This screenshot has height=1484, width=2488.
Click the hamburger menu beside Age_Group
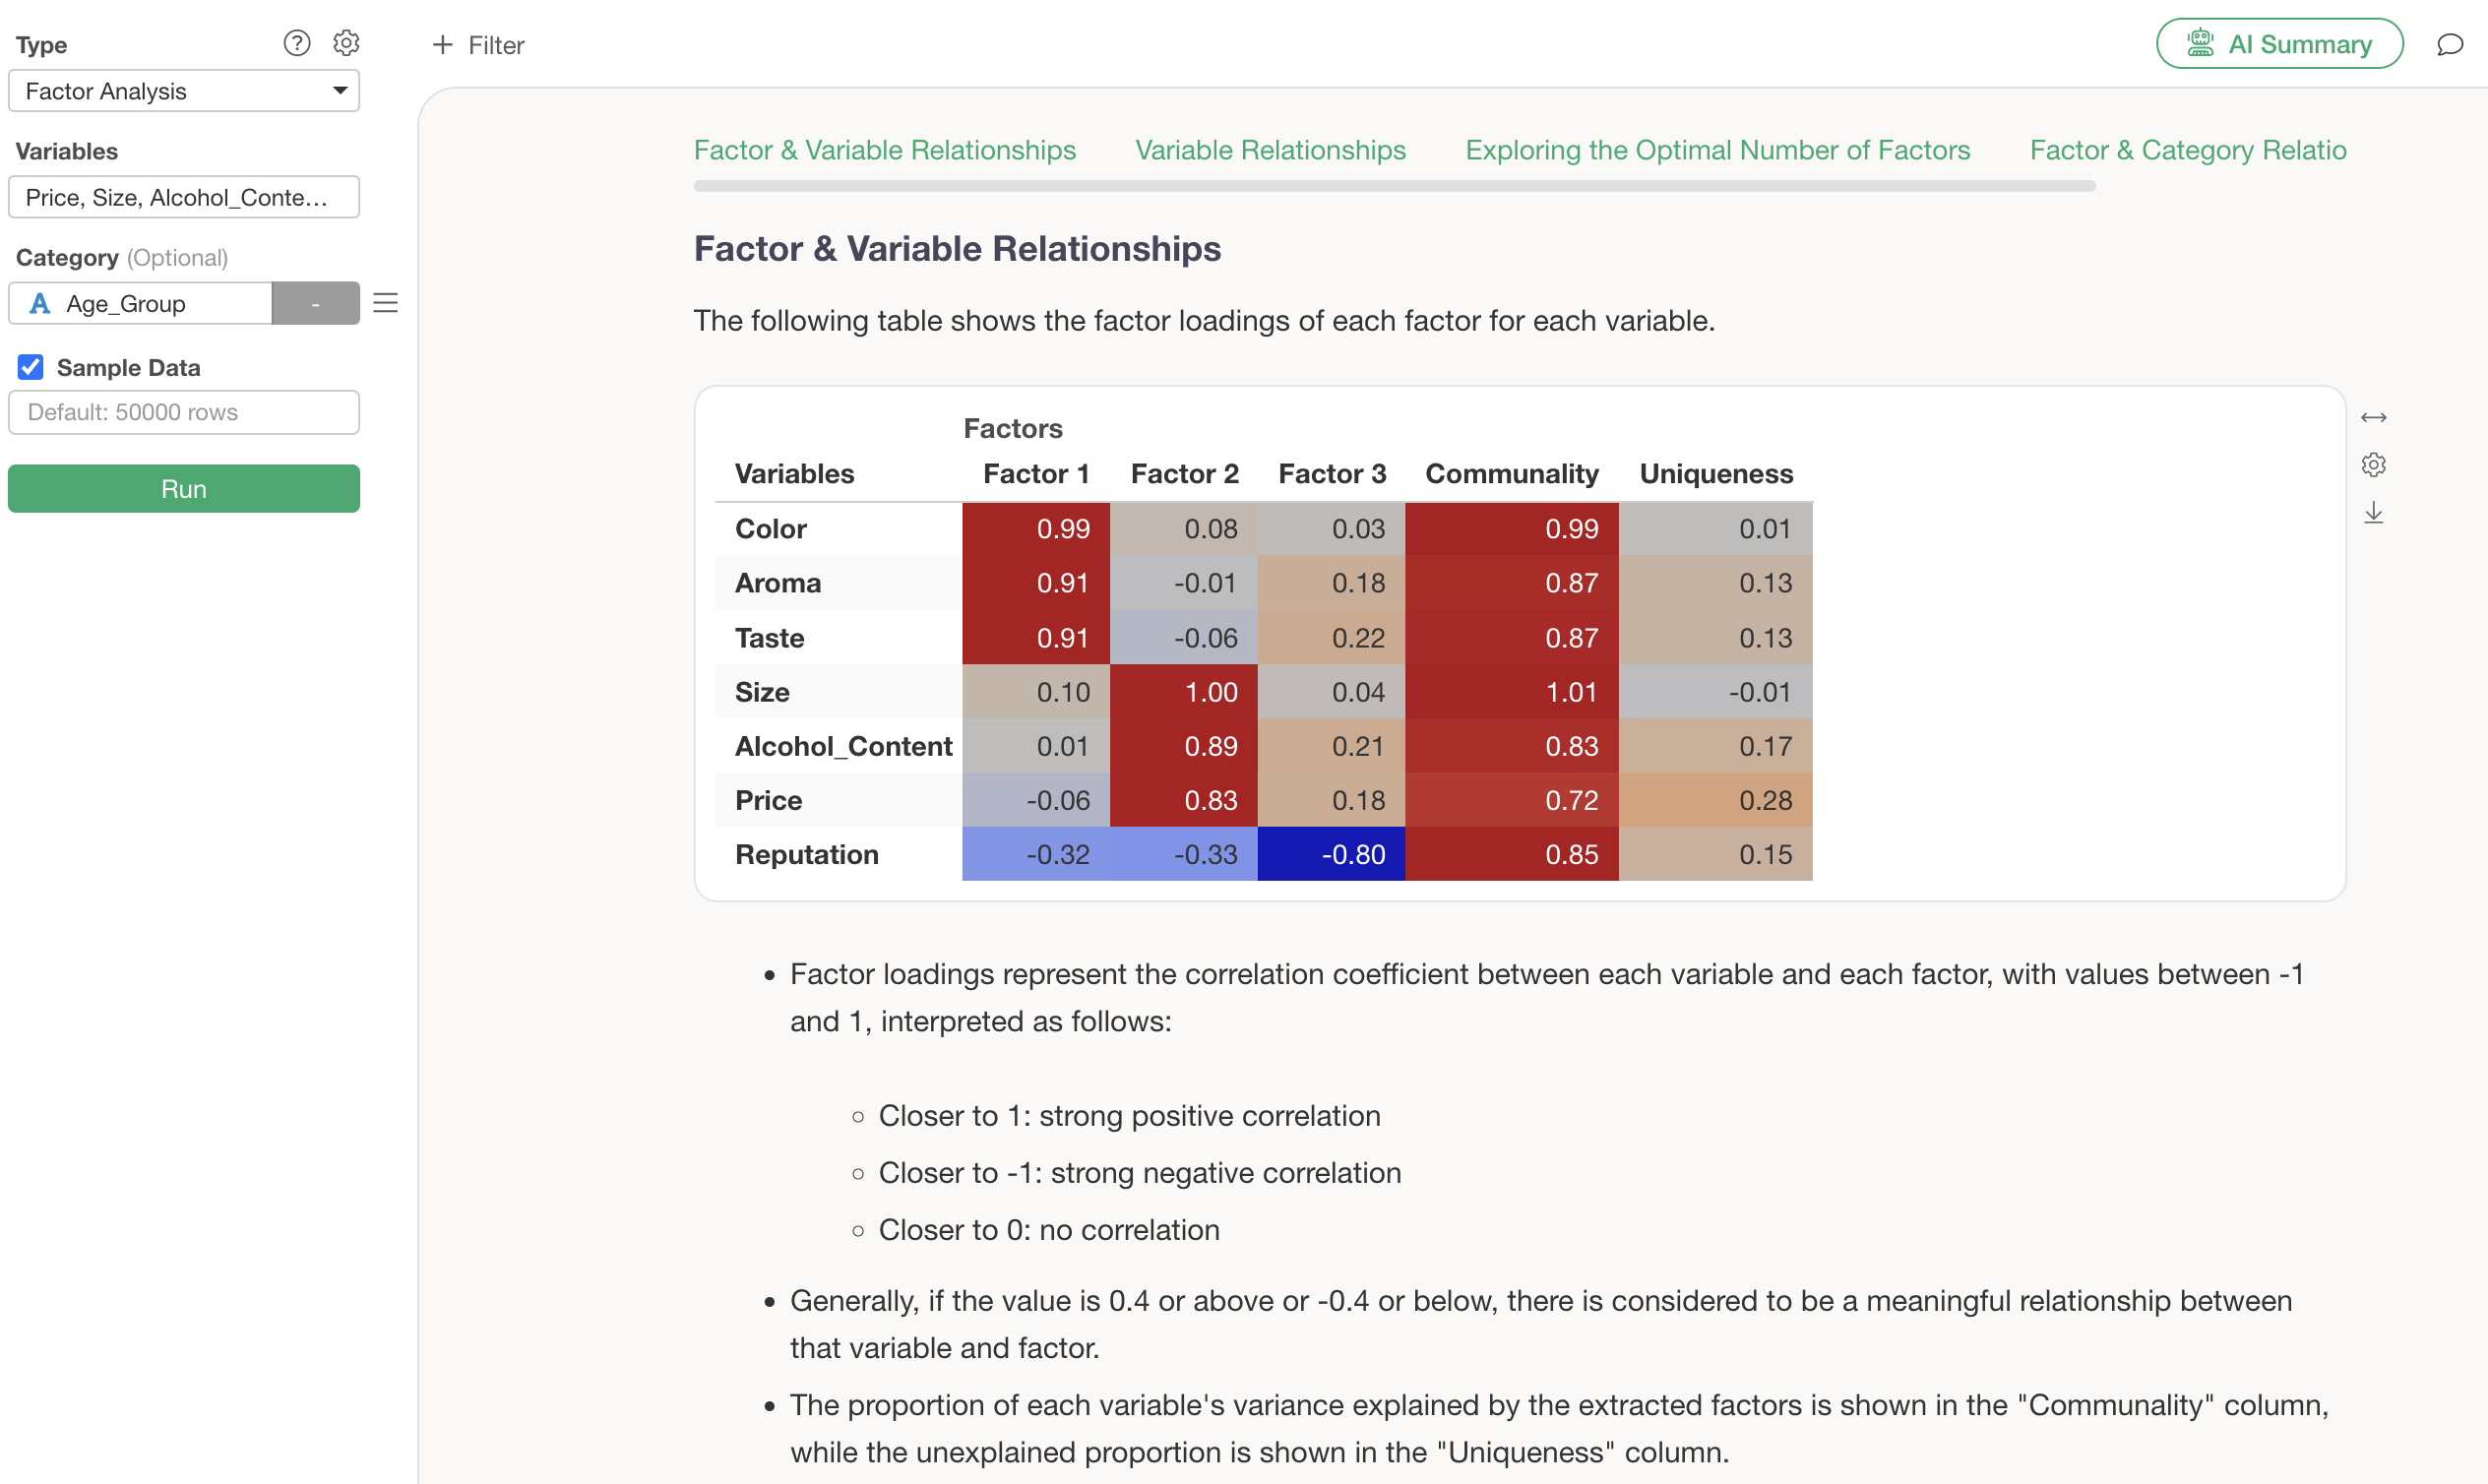pos(385,303)
